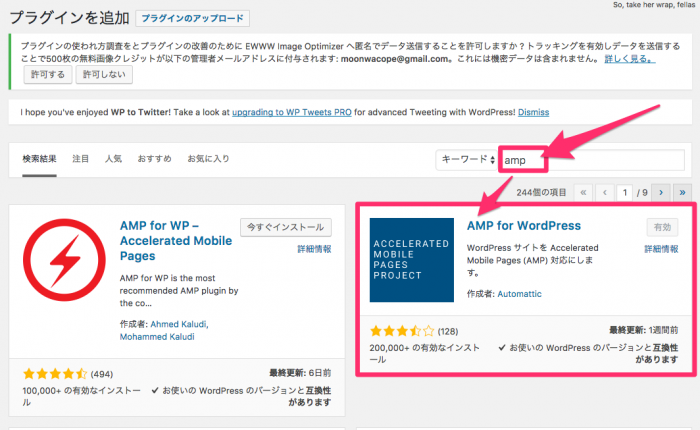Image resolution: width=700 pixels, height=430 pixels.
Task: Open 詳細情報 details for AMP for WordPress
Action: coord(661,249)
